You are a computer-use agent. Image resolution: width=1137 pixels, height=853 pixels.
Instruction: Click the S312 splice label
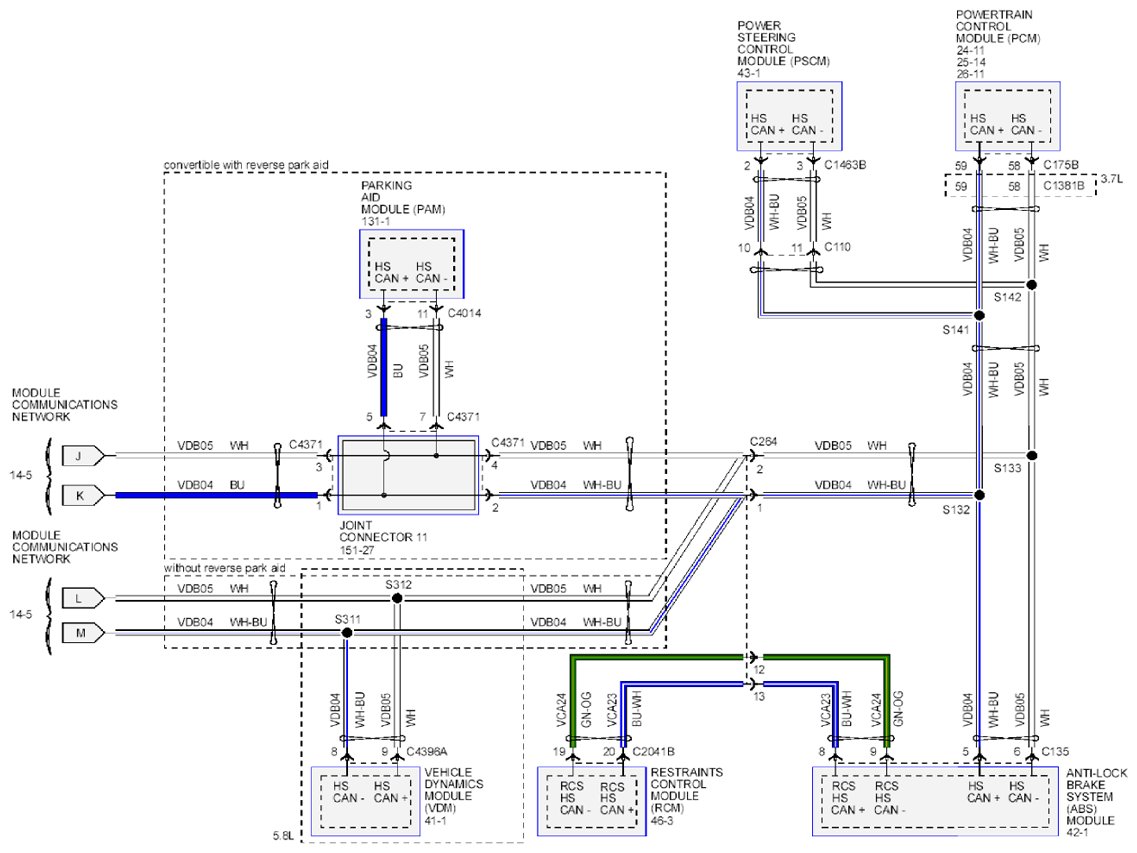tap(398, 585)
